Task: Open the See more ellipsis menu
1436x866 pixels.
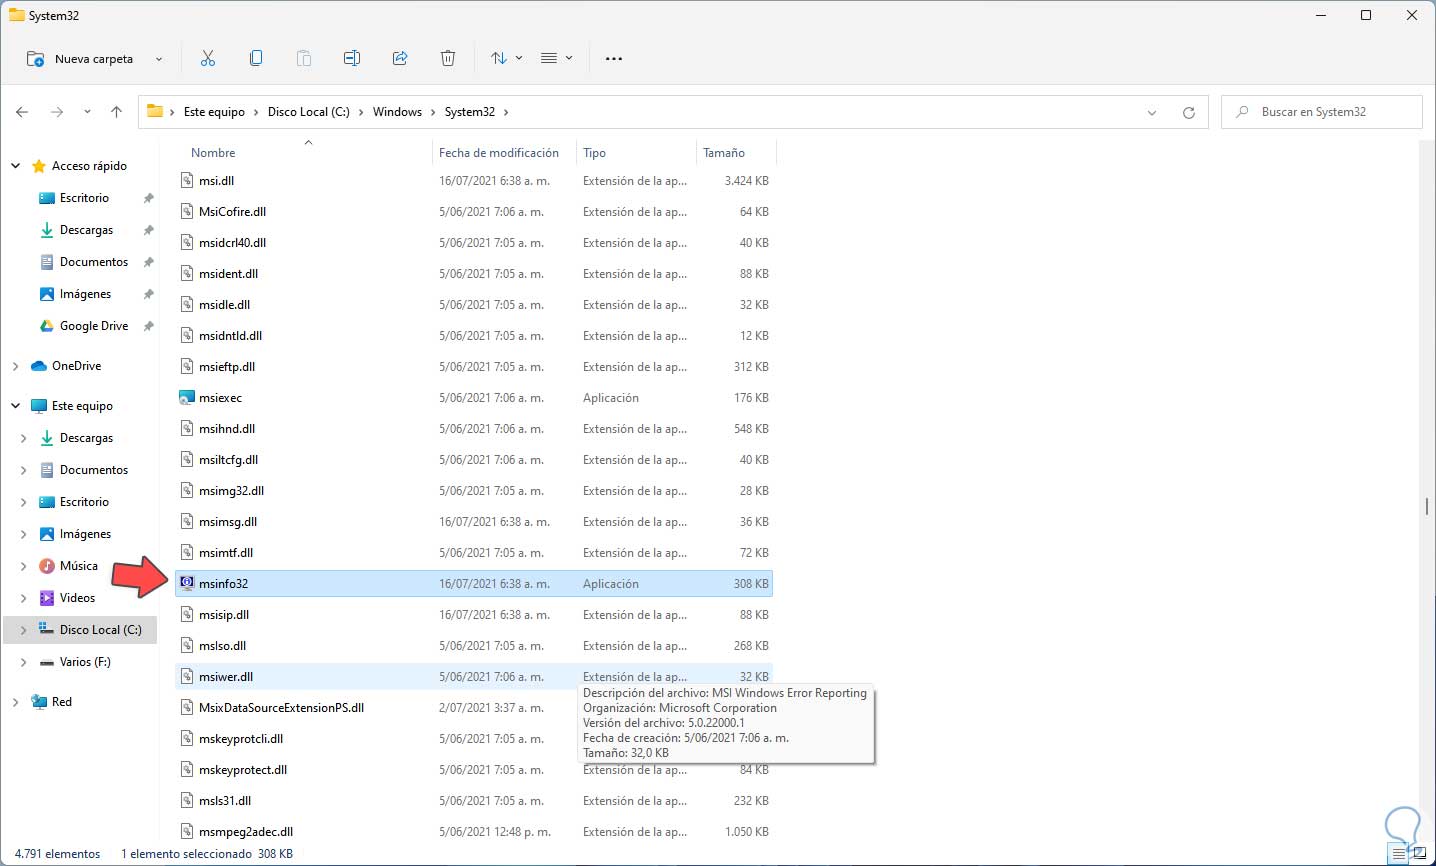Action: click(x=614, y=59)
